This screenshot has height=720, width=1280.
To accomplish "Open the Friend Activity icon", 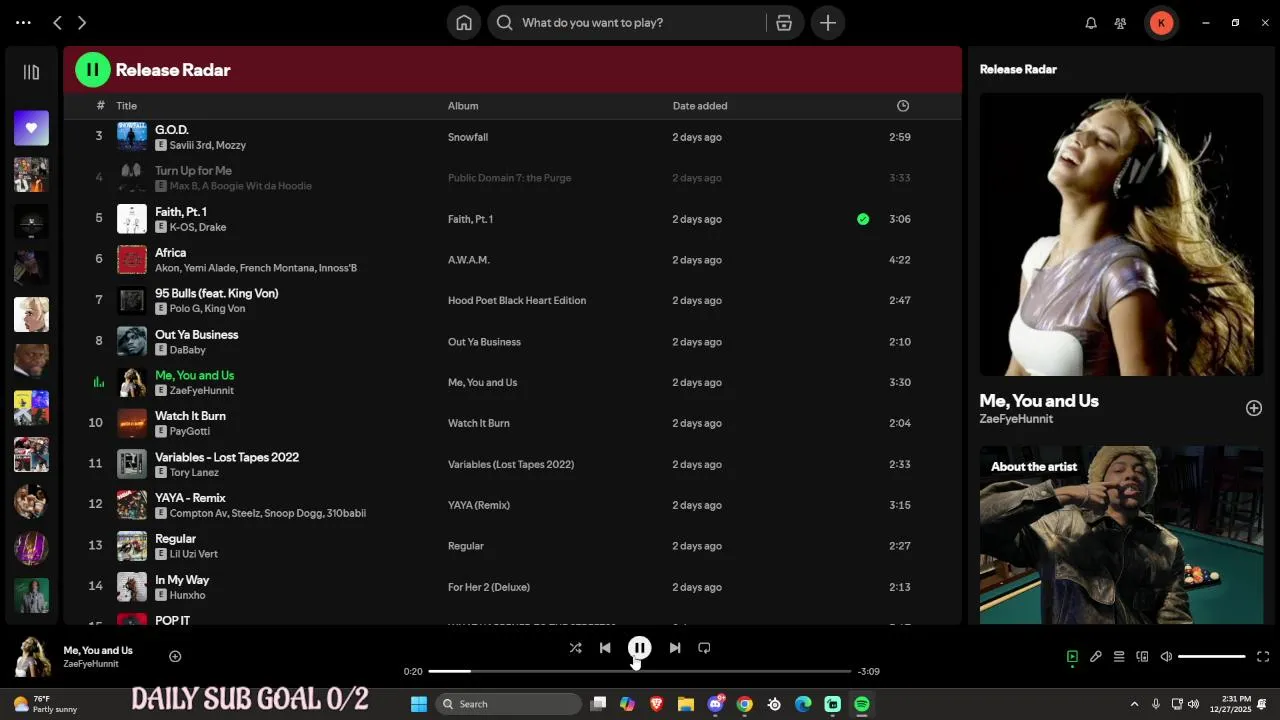I will [1120, 23].
